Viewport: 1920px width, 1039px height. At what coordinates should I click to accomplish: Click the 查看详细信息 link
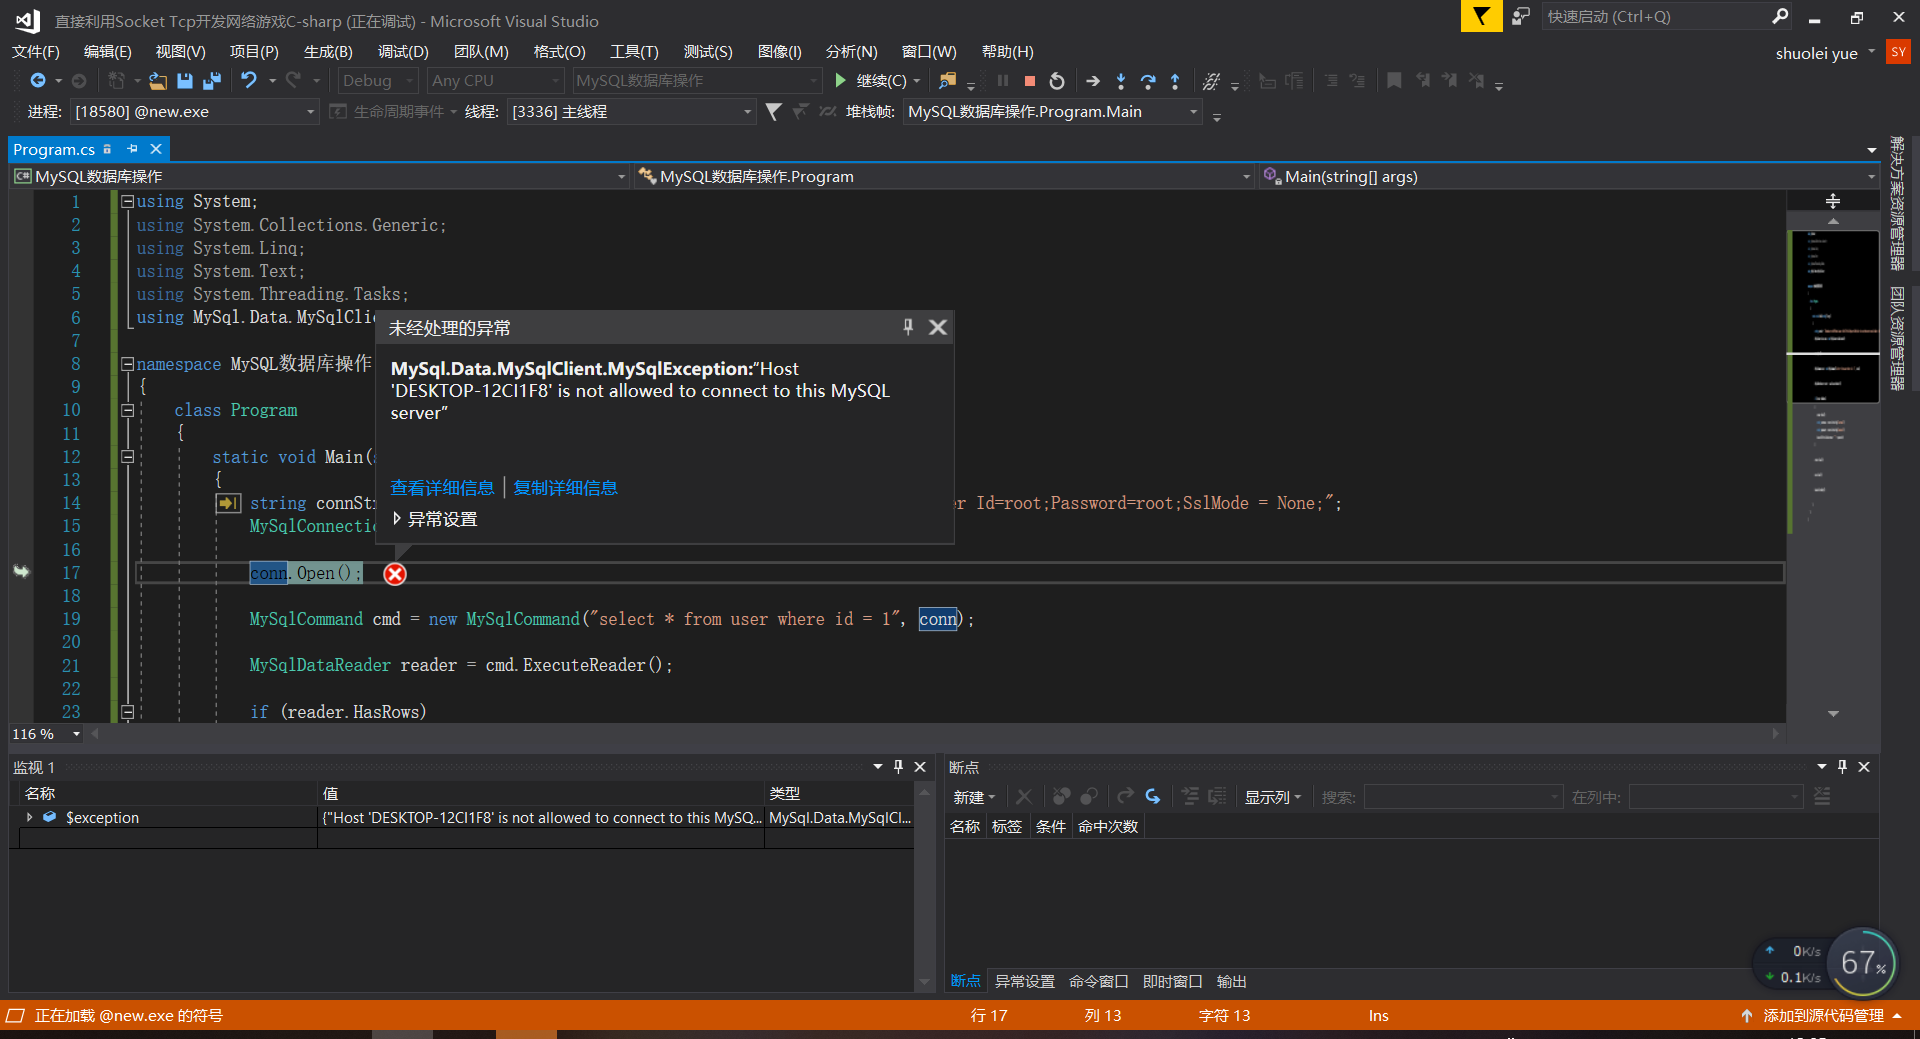[x=442, y=488]
